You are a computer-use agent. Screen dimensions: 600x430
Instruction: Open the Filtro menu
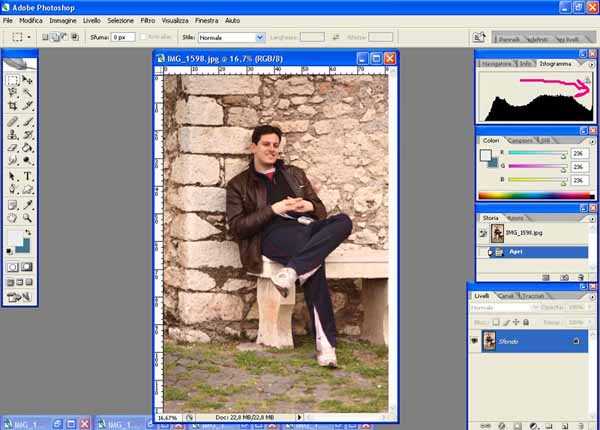147,20
